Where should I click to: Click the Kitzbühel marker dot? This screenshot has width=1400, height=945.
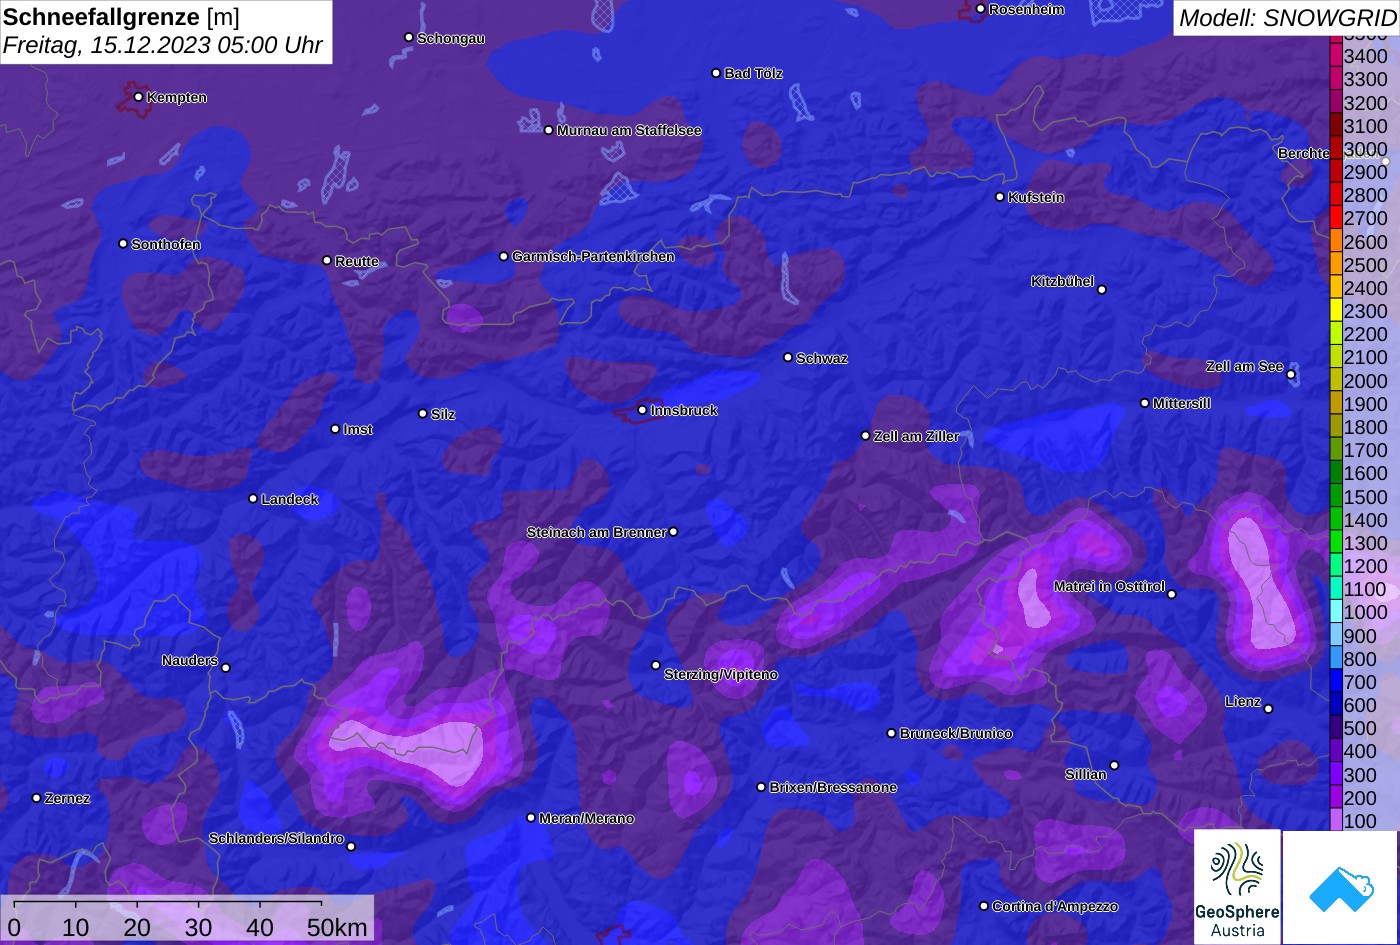(x=1102, y=290)
